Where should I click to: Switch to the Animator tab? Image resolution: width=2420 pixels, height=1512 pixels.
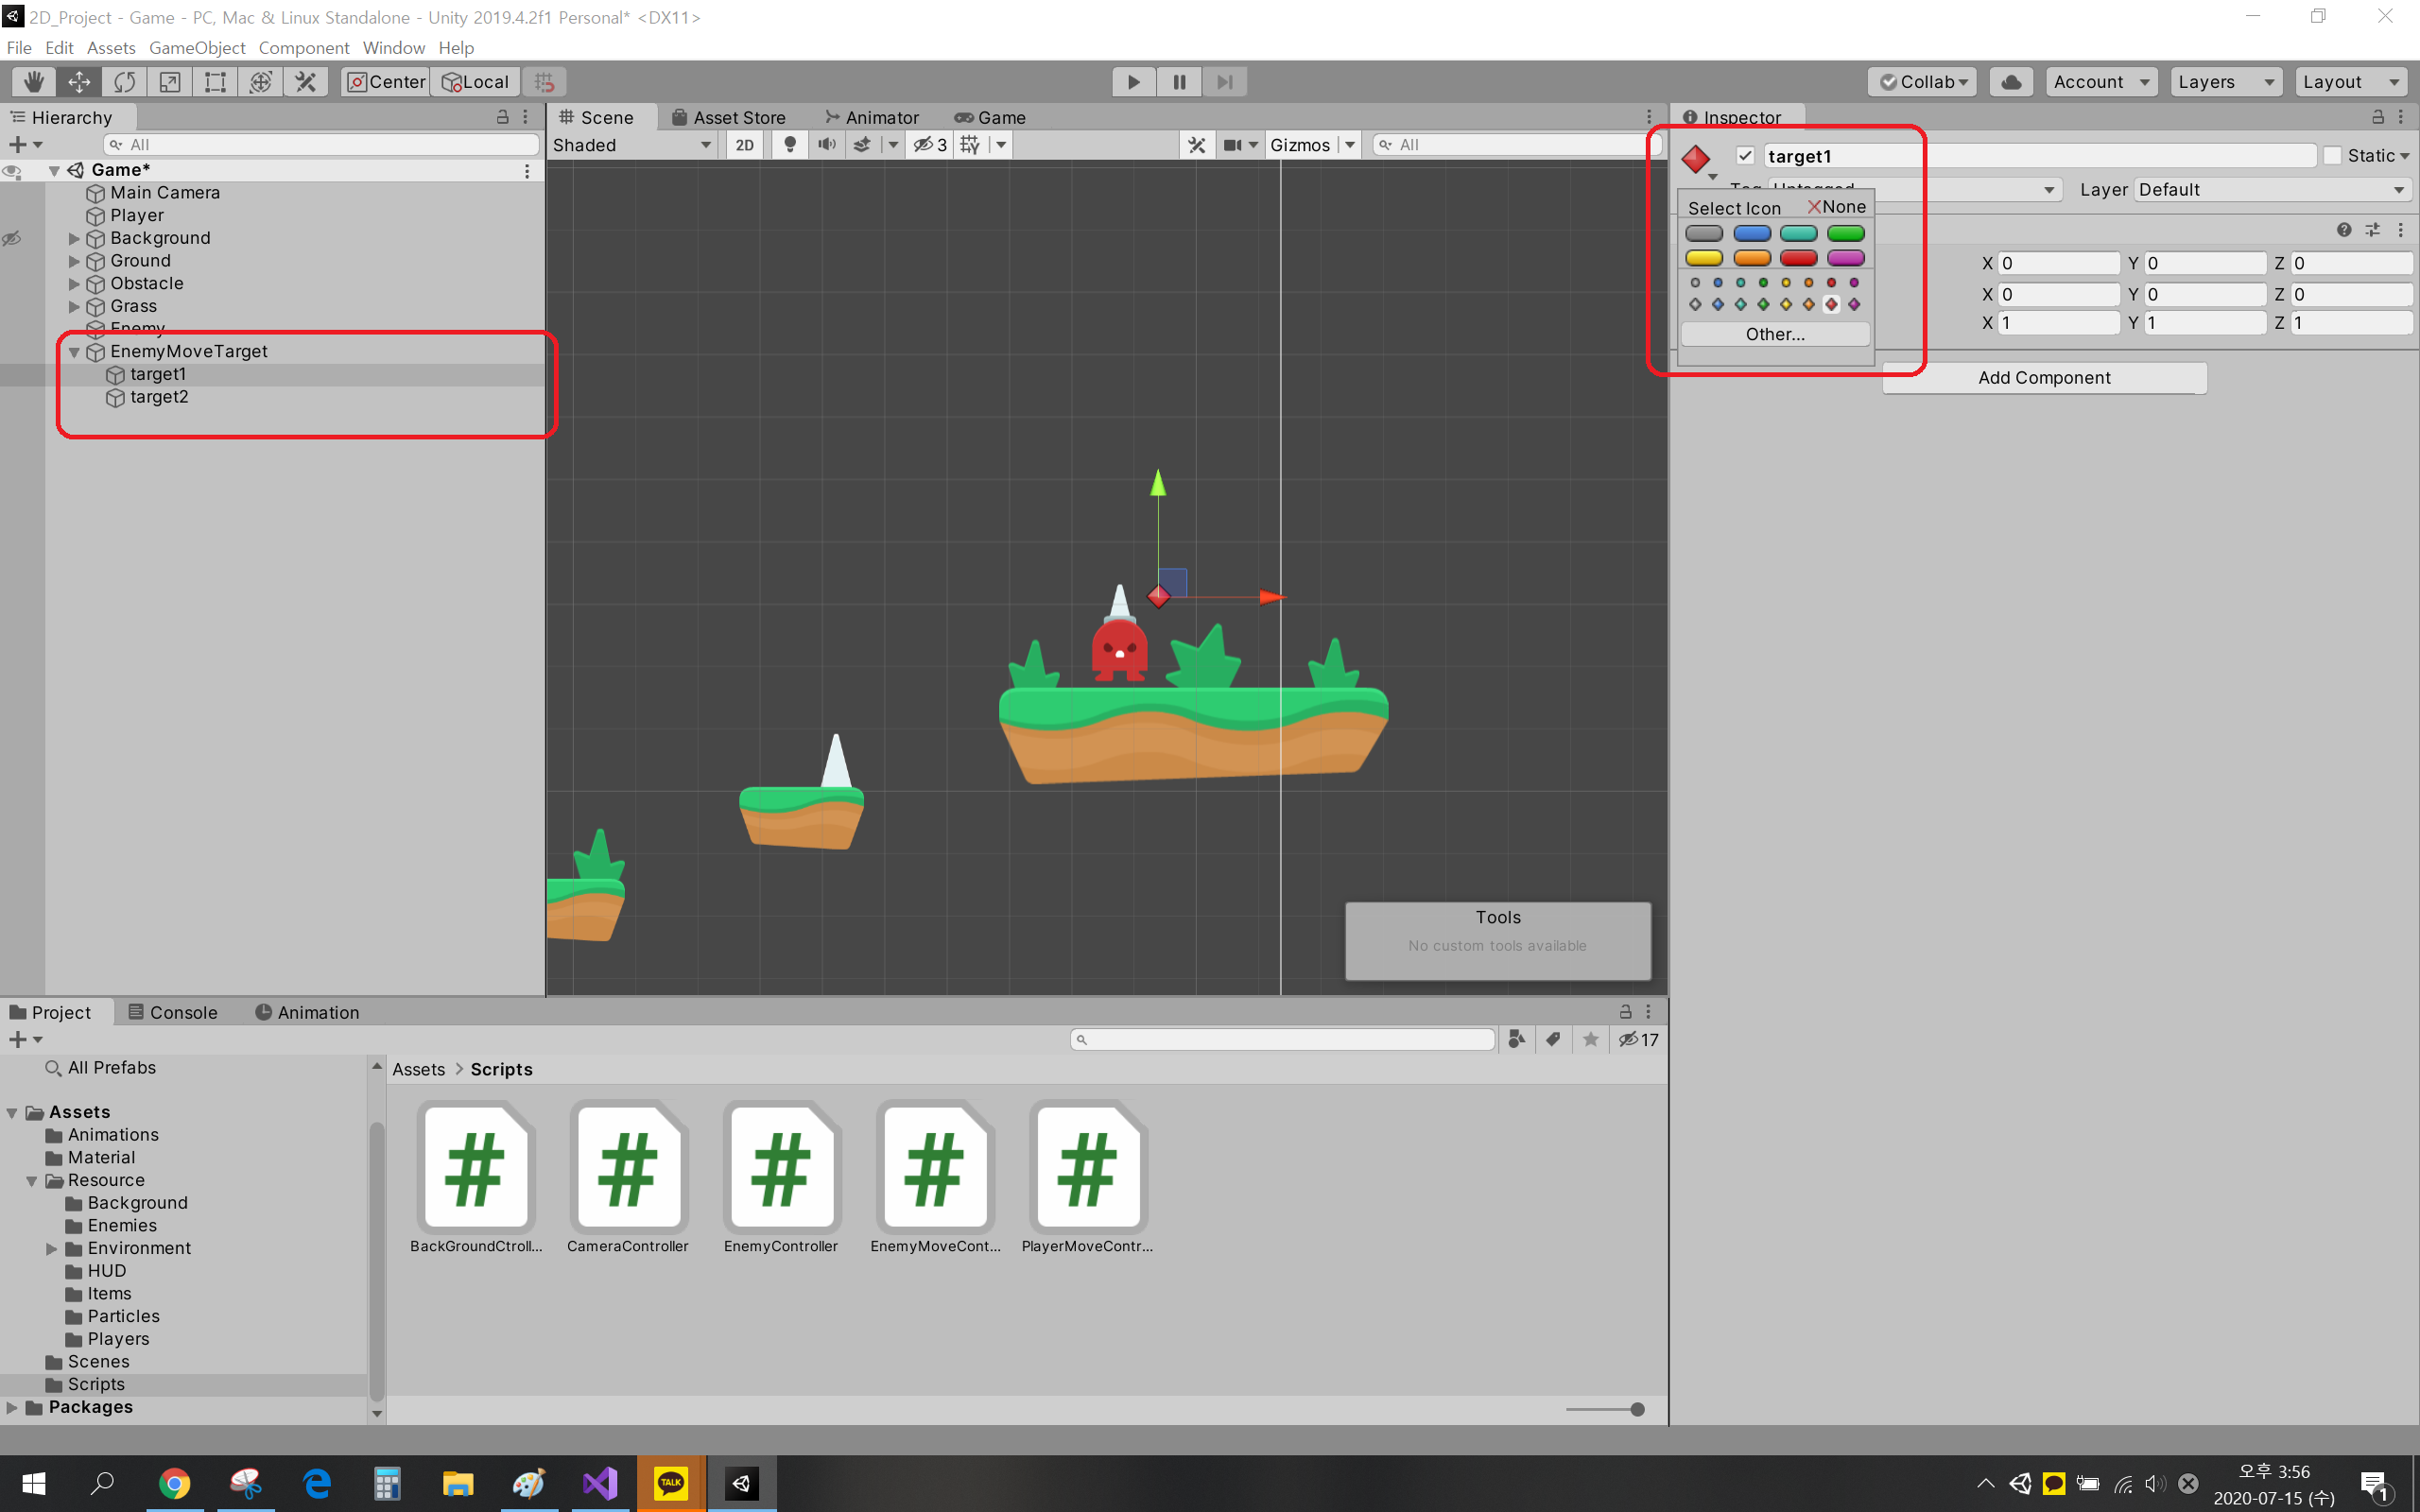pyautogui.click(x=872, y=118)
